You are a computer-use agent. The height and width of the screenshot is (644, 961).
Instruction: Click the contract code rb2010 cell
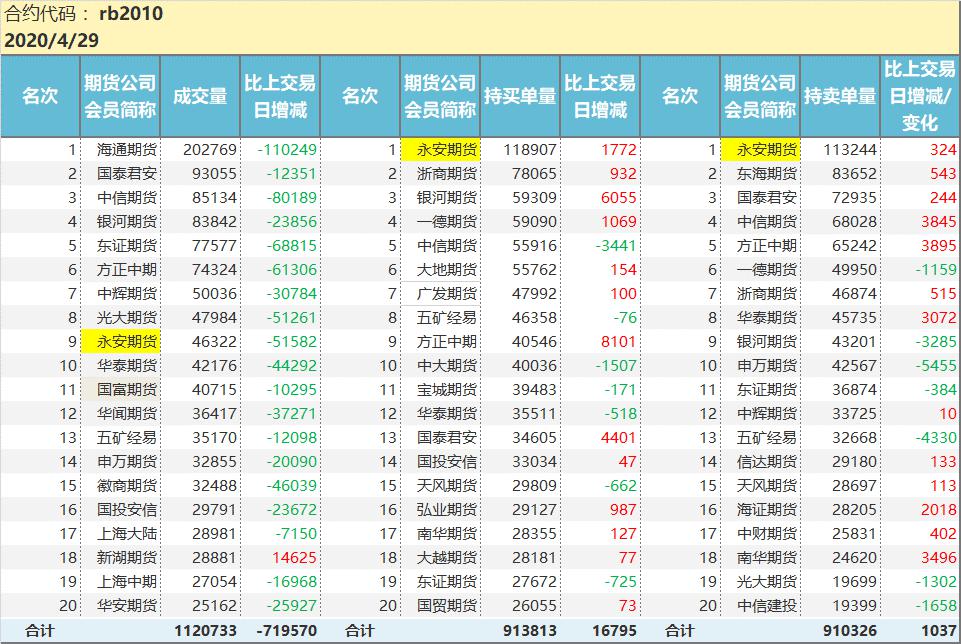click(131, 14)
